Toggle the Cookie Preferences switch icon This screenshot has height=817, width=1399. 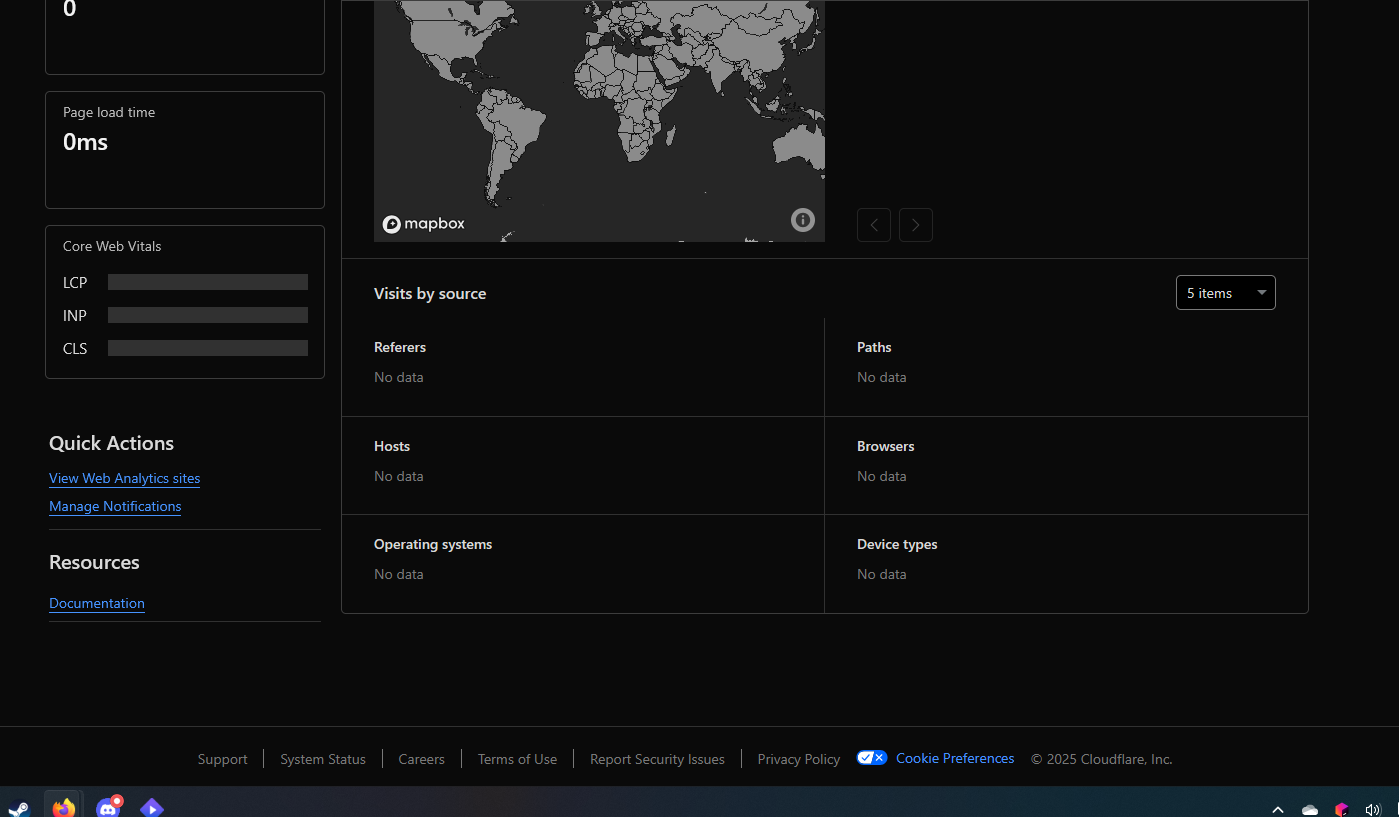pos(872,758)
